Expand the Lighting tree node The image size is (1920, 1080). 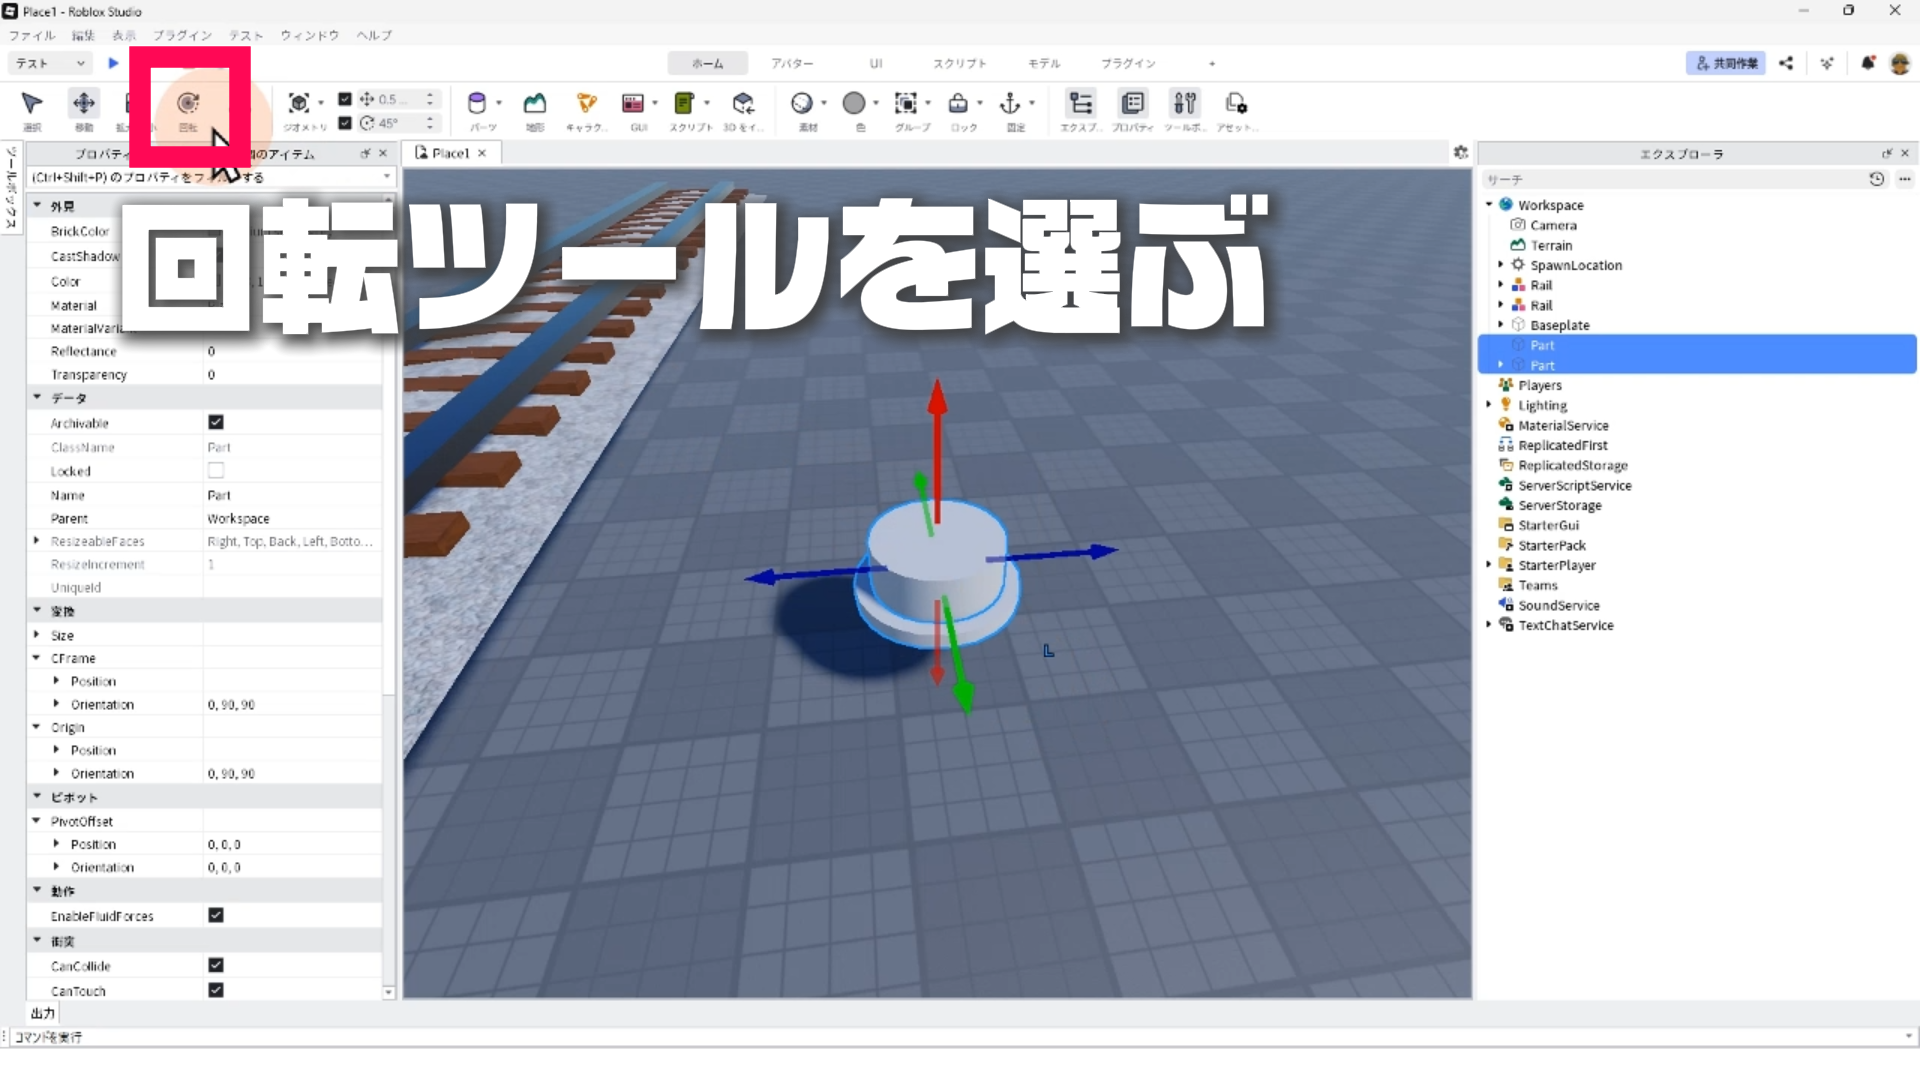[x=1489, y=405]
